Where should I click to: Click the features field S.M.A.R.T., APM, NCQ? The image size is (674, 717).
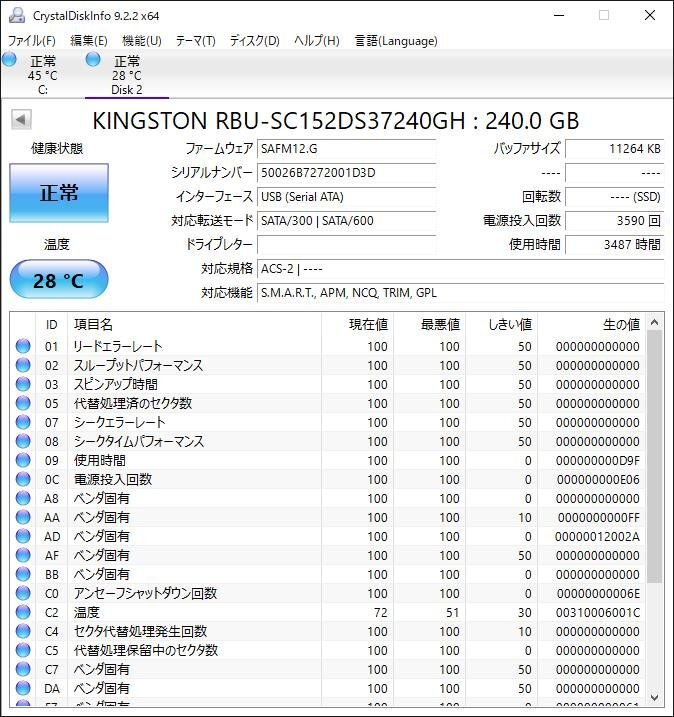coord(460,293)
